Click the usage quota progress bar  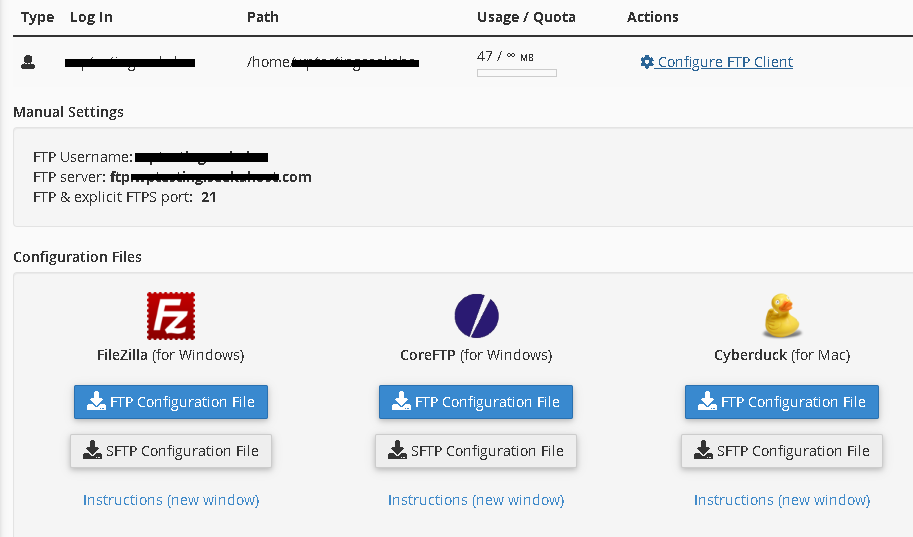(516, 73)
